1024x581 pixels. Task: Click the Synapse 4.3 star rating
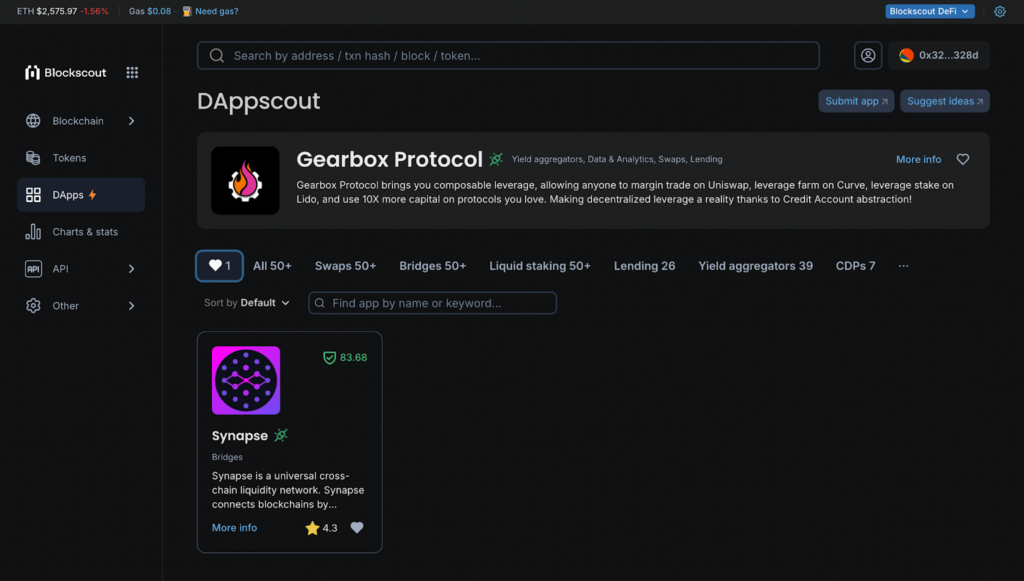[319, 527]
